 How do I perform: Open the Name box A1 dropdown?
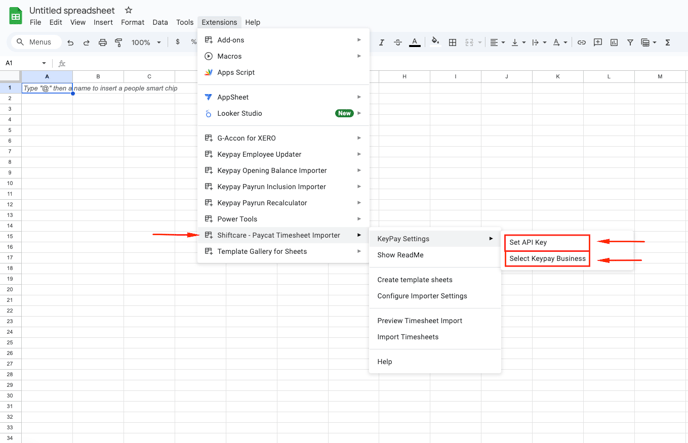point(44,63)
